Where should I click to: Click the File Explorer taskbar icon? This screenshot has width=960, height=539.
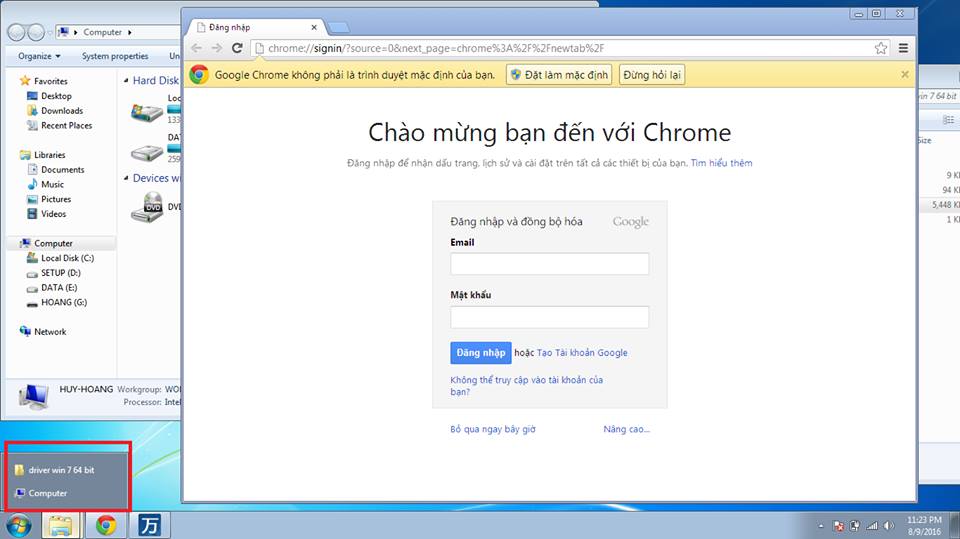(x=61, y=526)
